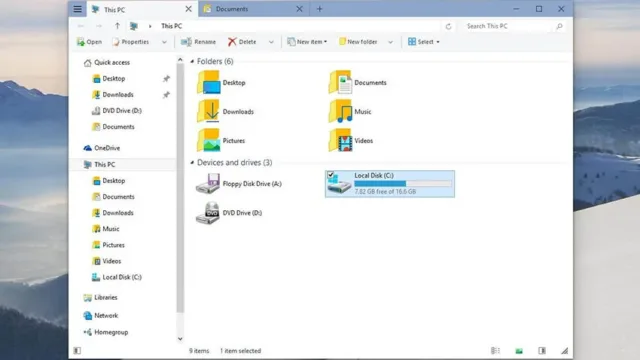Add a new tab with plus button
Screen dimensions: 640x360
320,9
